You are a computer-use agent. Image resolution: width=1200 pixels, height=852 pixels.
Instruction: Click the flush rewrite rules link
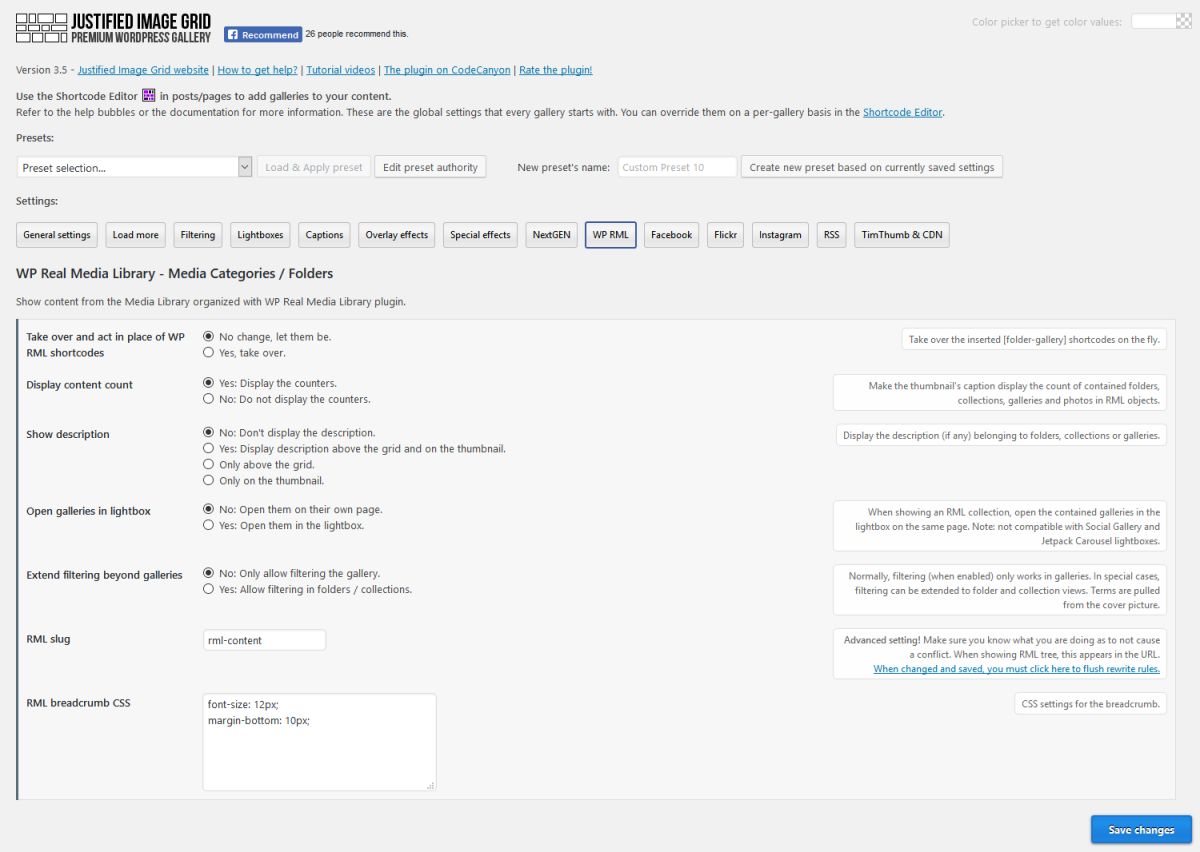click(1016, 668)
